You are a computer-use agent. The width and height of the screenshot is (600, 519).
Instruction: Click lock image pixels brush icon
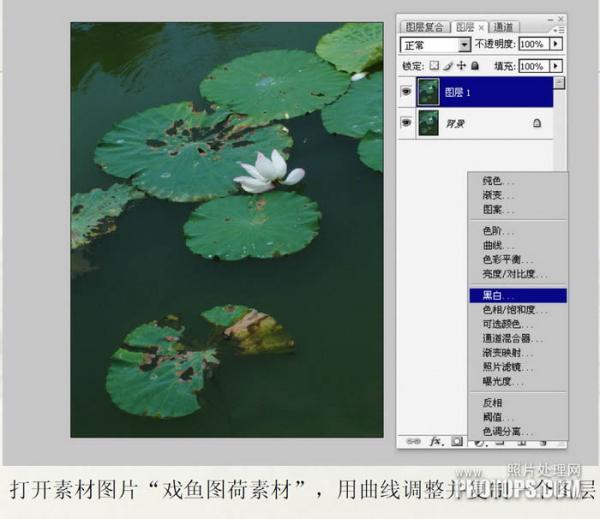click(447, 66)
